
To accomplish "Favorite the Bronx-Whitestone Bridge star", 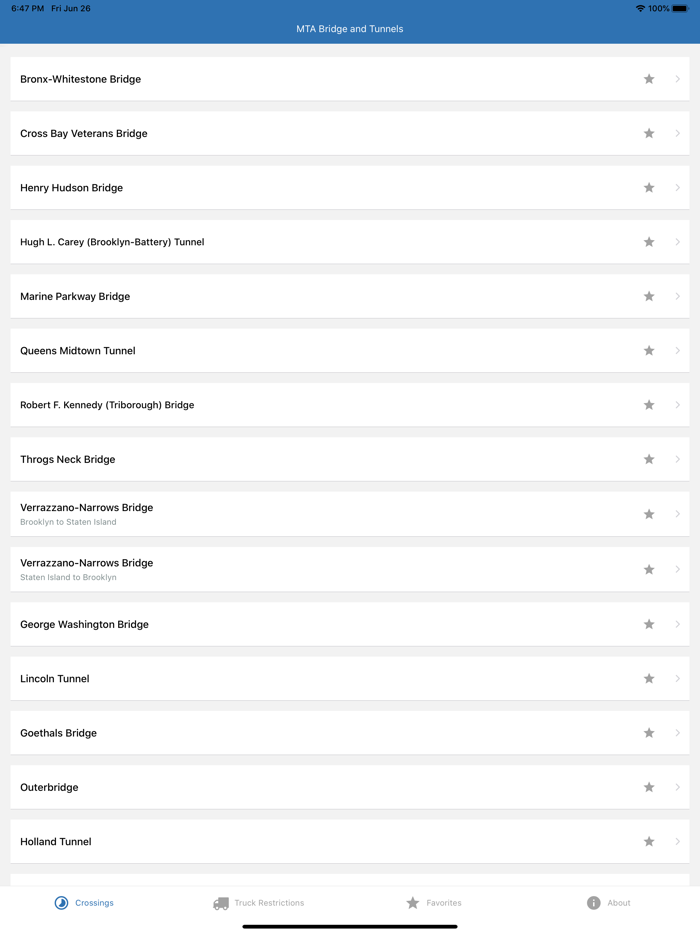I will (649, 79).
